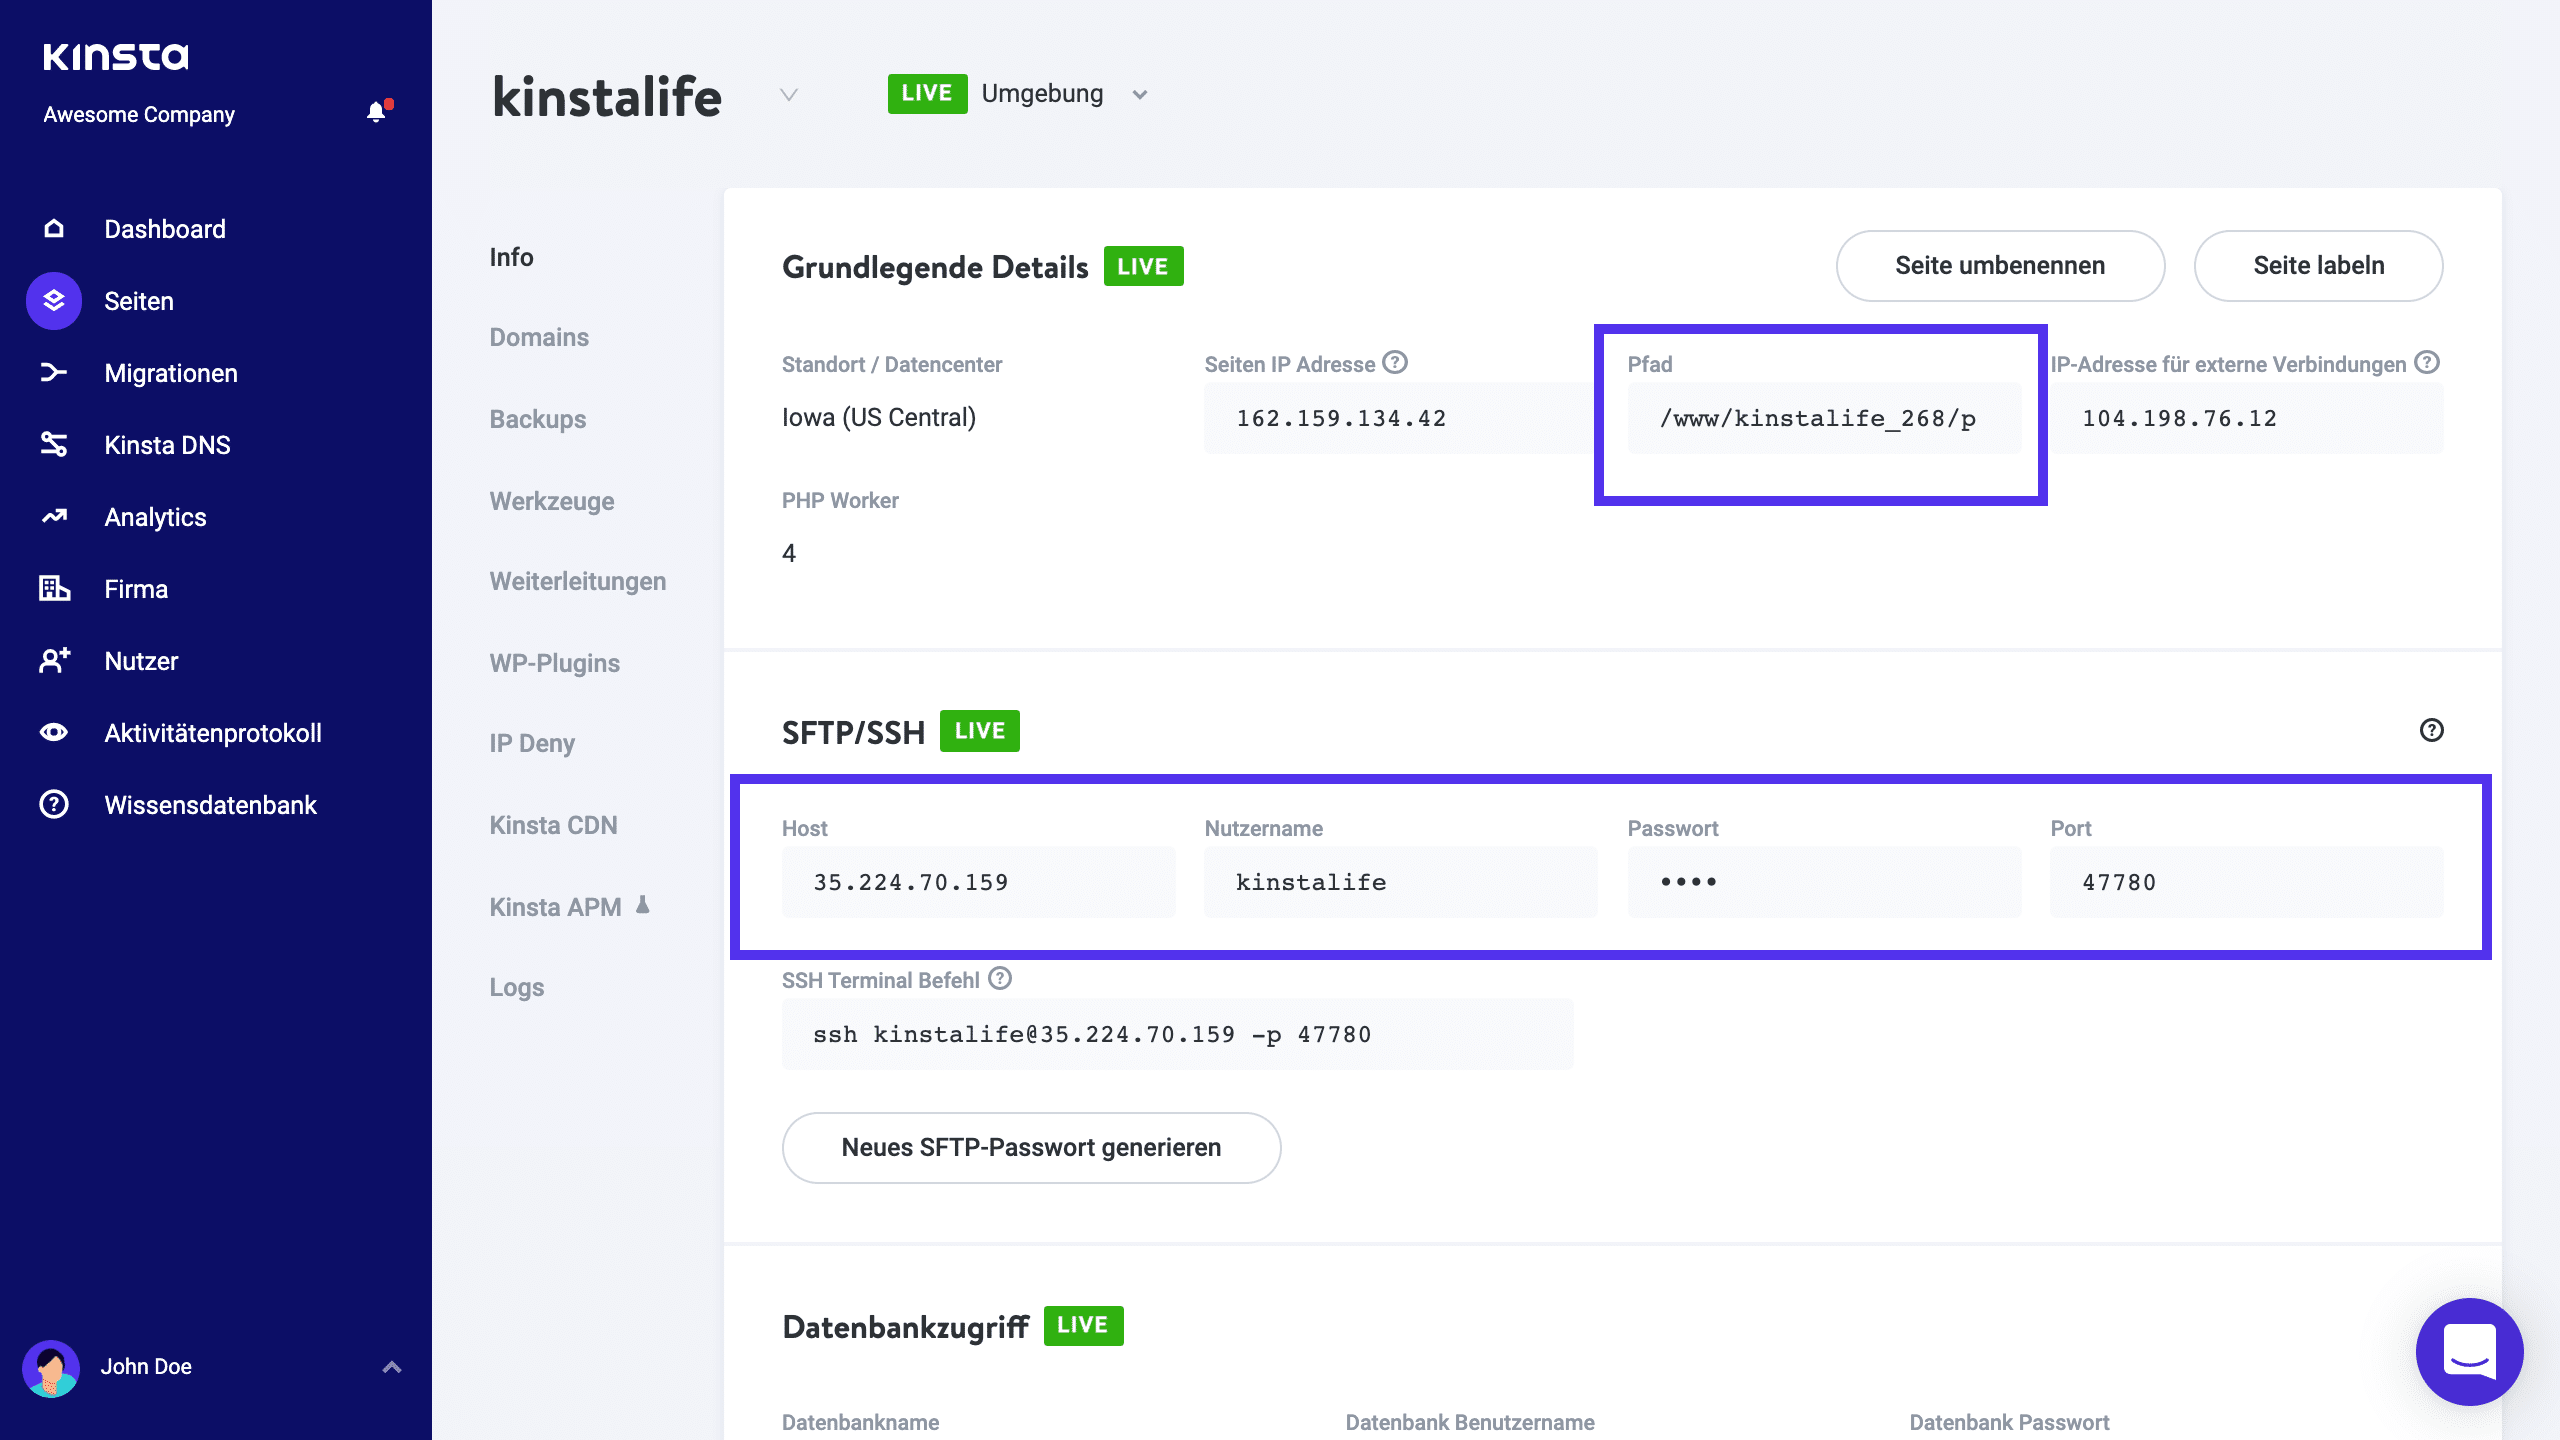Click the Seite umbenennen button

point(1999,265)
